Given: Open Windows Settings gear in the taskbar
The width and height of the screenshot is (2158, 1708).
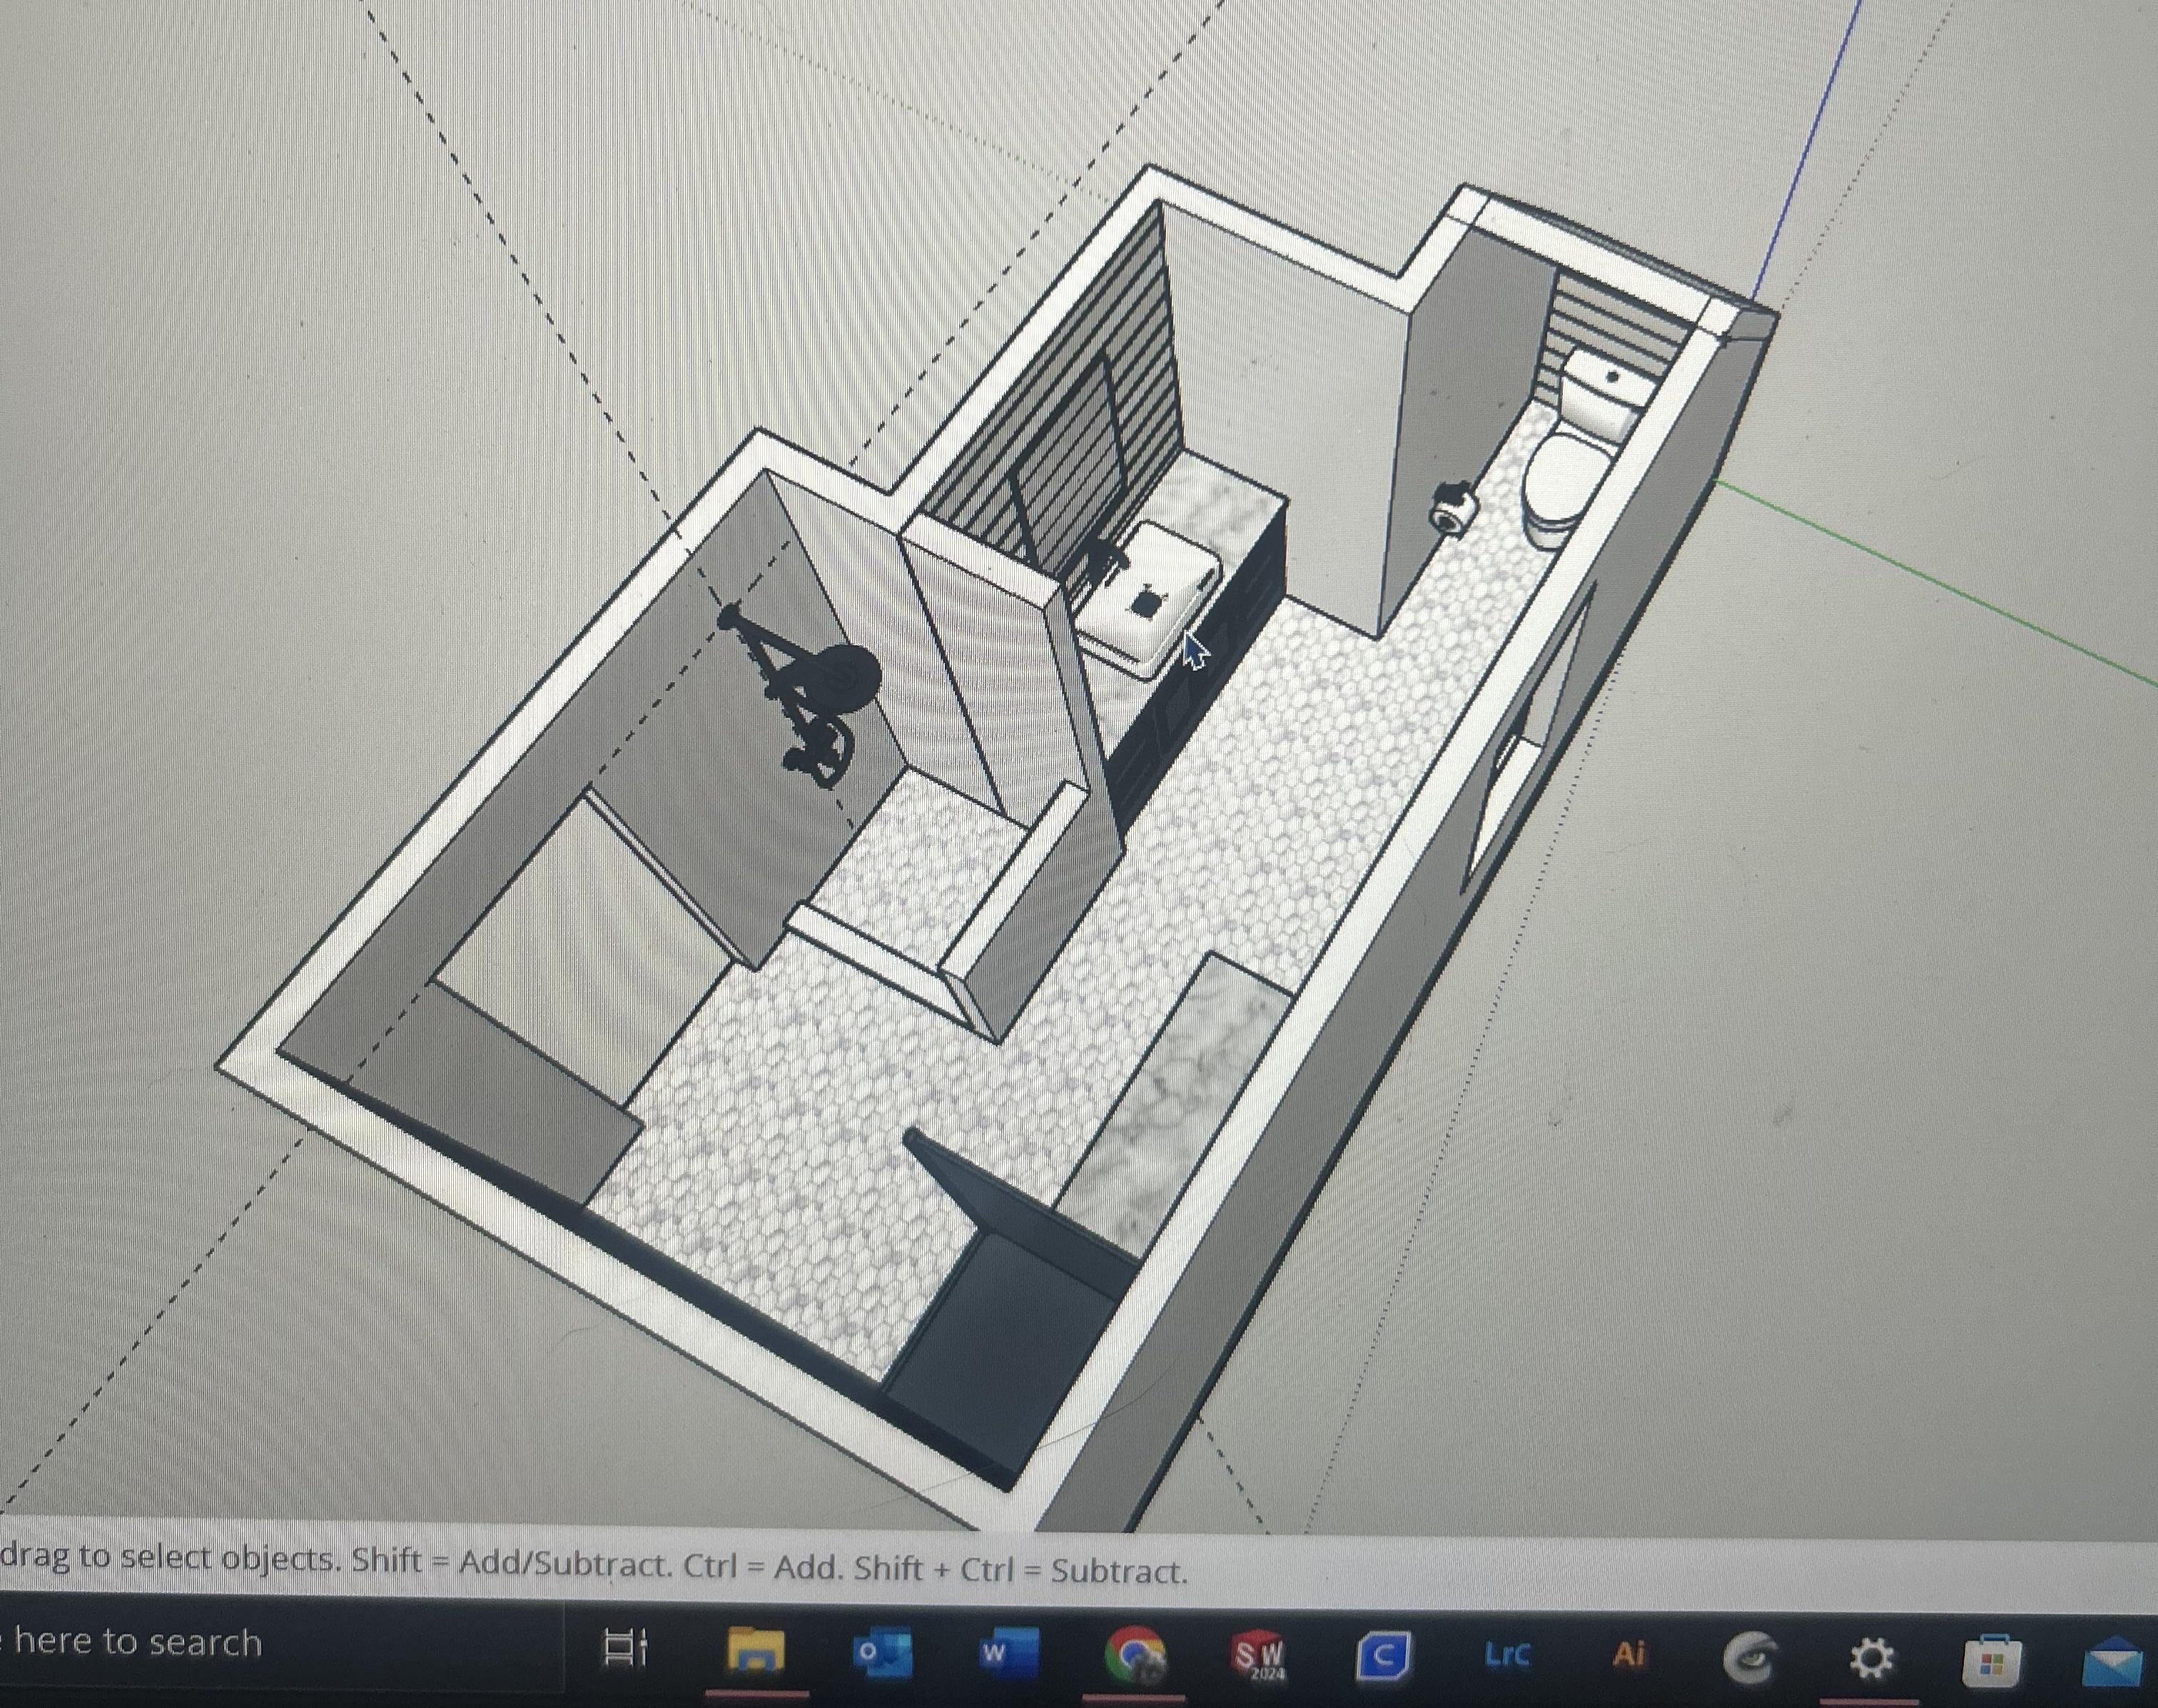Looking at the screenshot, I should point(1871,1659).
